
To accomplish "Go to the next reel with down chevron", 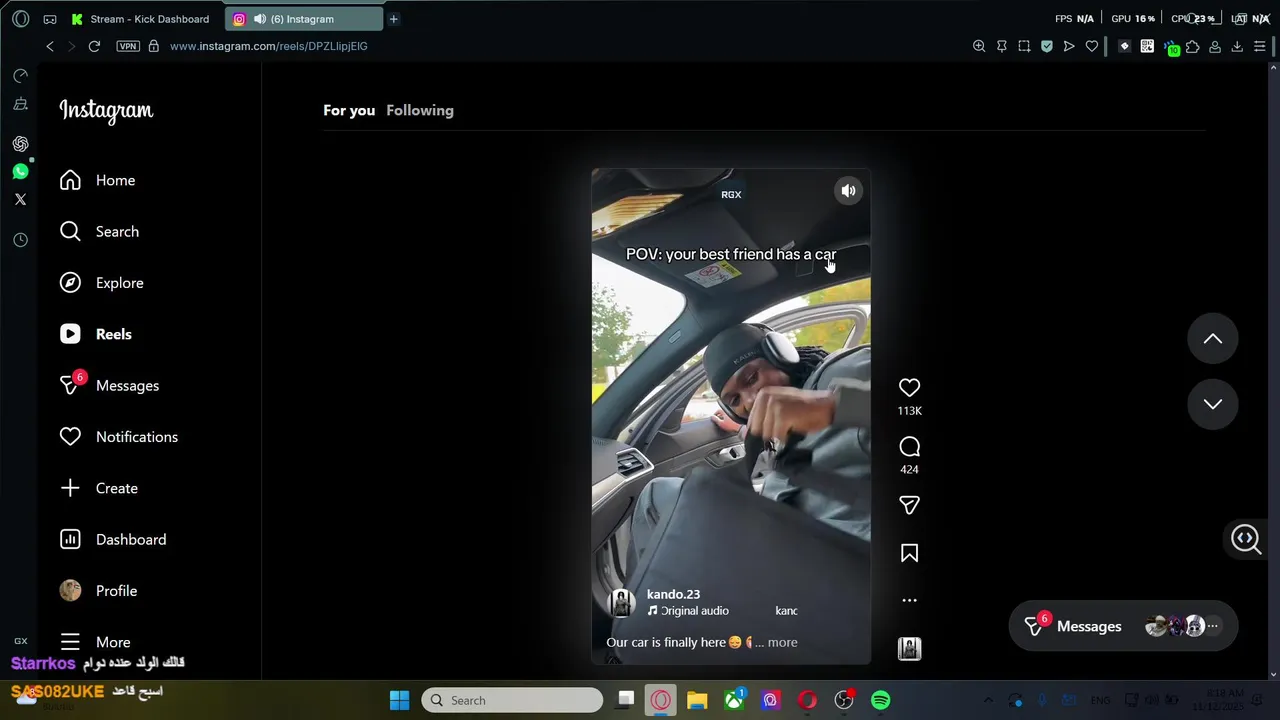I will tap(1212, 404).
